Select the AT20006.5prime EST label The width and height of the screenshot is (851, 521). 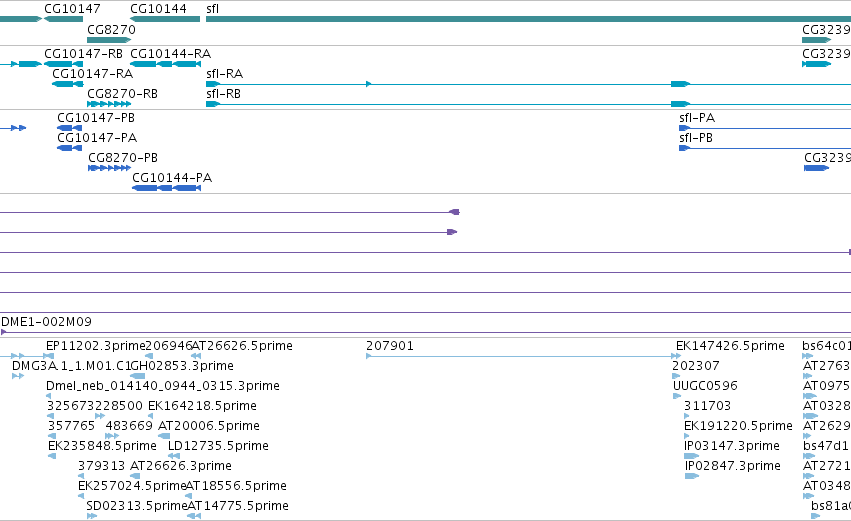tap(208, 425)
